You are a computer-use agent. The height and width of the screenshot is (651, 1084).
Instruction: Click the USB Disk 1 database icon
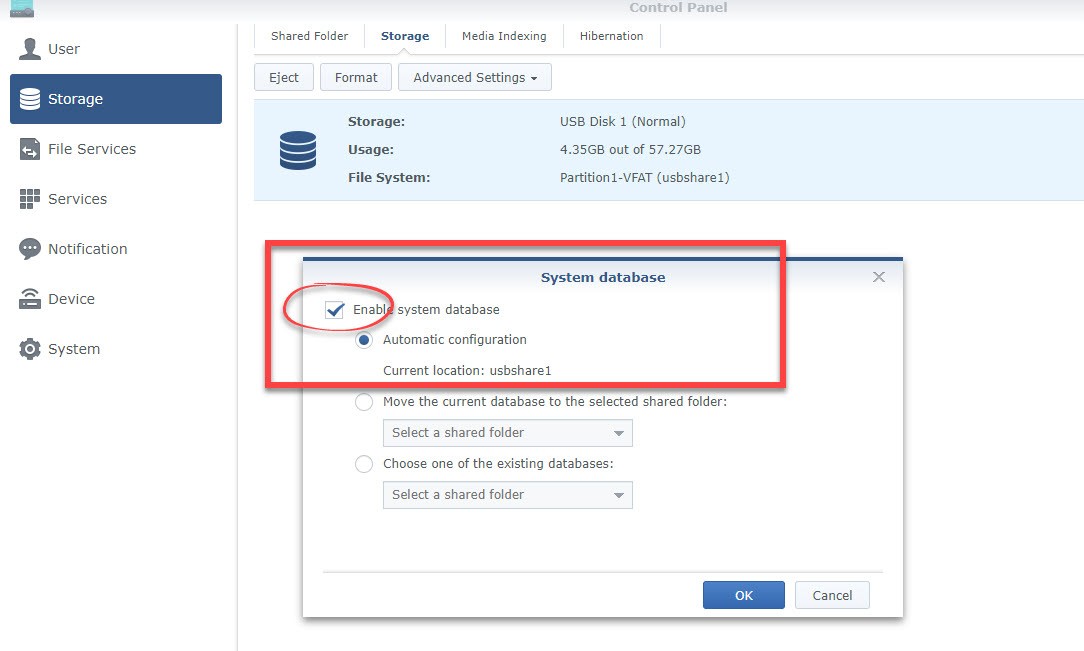click(298, 150)
